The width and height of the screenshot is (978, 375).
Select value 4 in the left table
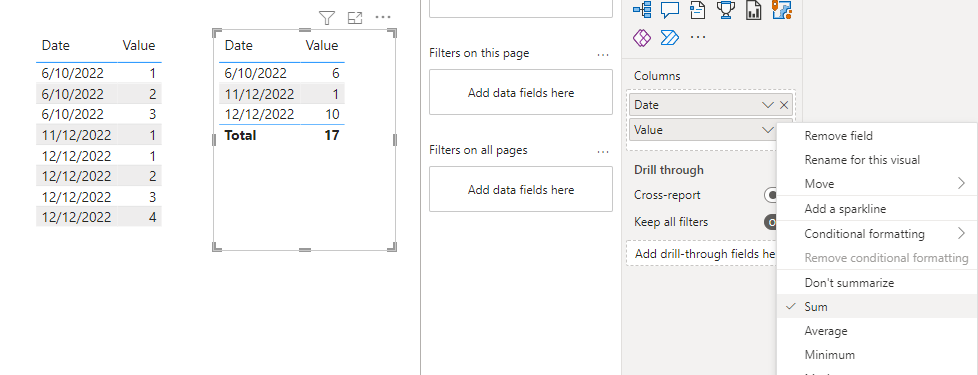coord(152,217)
